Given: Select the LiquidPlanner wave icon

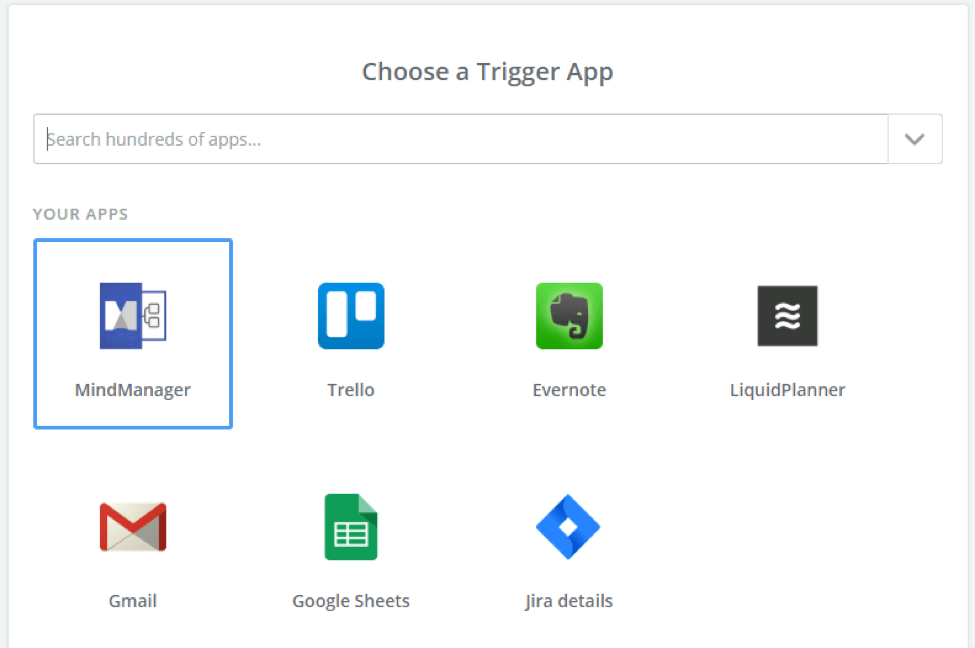Looking at the screenshot, I should [787, 316].
